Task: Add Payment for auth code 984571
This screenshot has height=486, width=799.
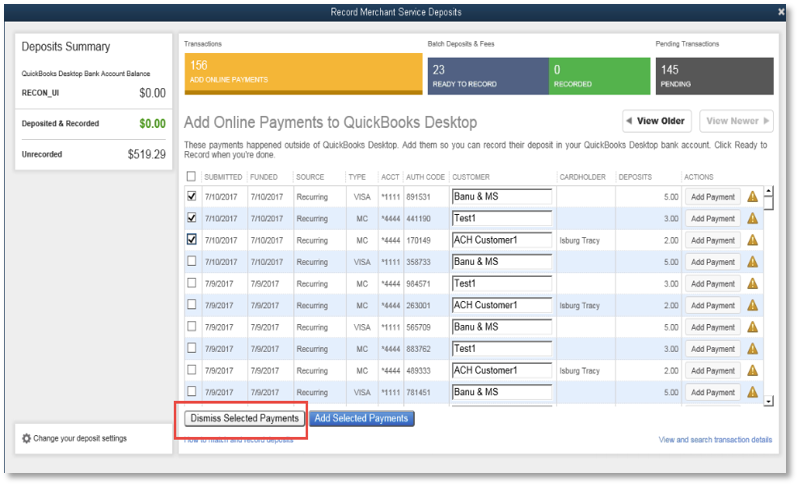Action: coord(712,284)
